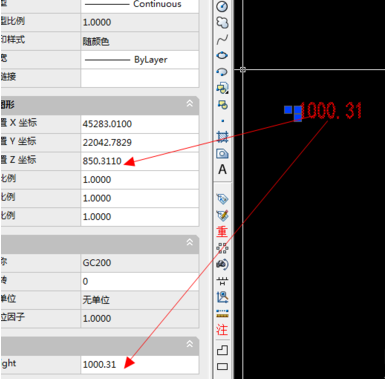Image resolution: width=385 pixels, height=379 pixels.
Task: Click the blue tag icon in toolbar
Action: [222, 199]
